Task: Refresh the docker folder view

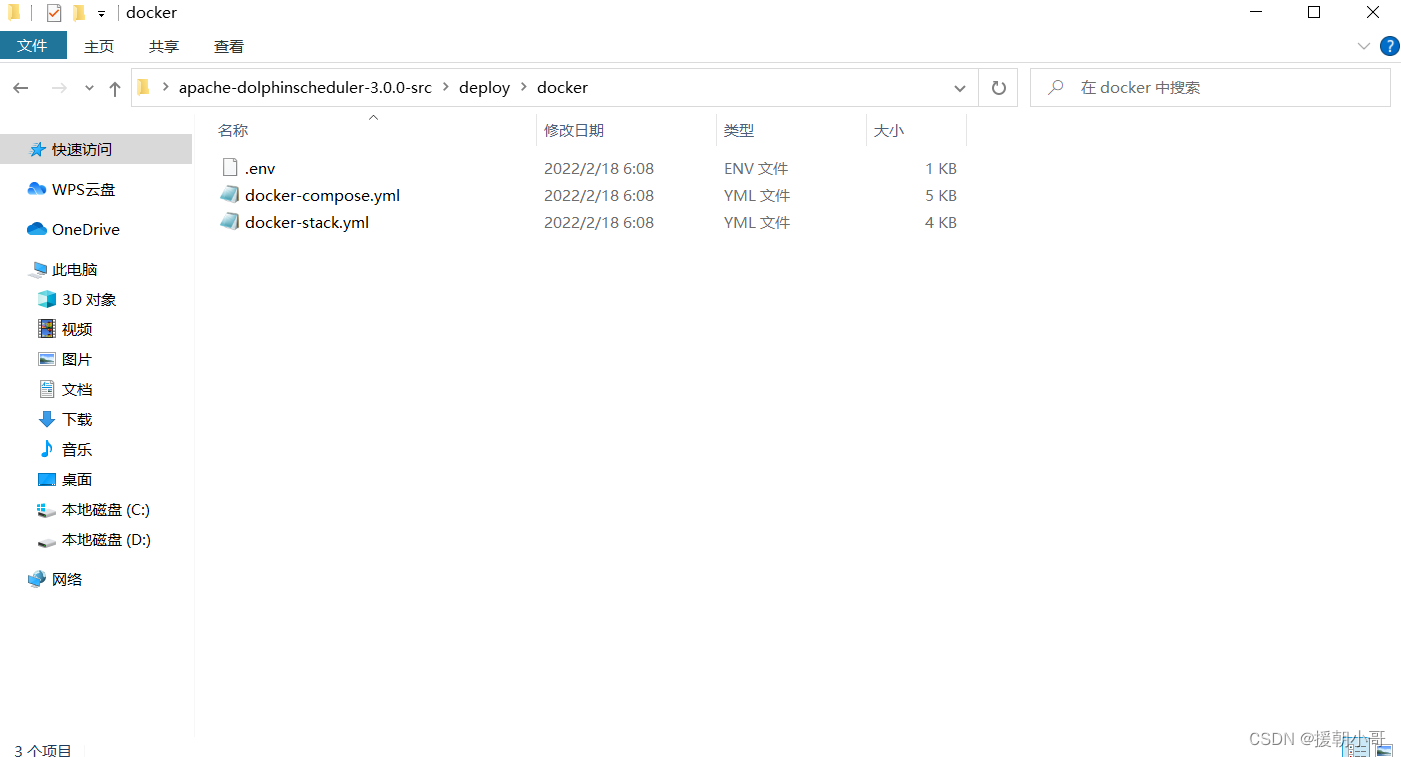Action: point(998,88)
